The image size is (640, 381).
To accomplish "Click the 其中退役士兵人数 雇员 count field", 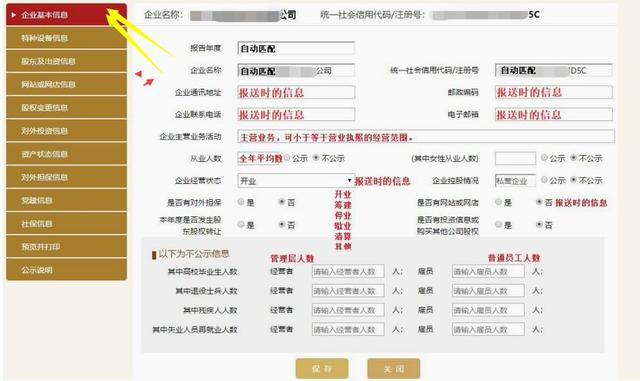I will coord(488,291).
